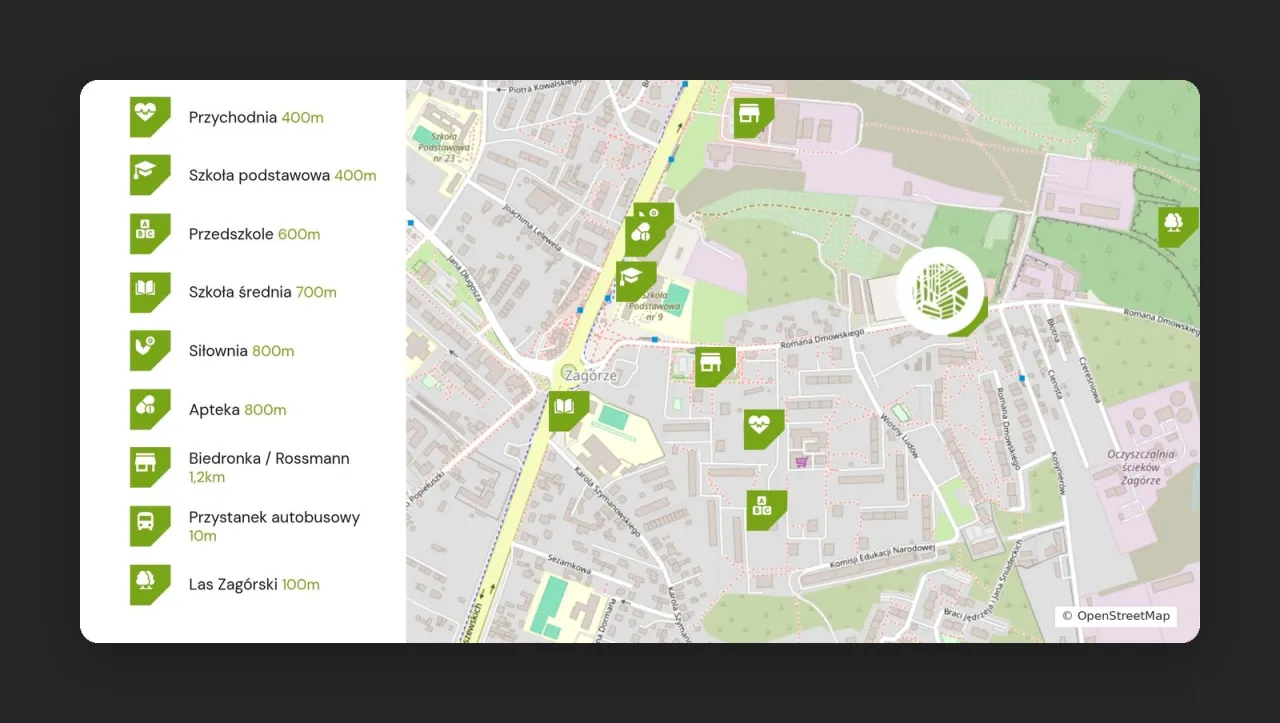Open the forest tree marker on the map
The width and height of the screenshot is (1280, 723).
coord(1178,227)
